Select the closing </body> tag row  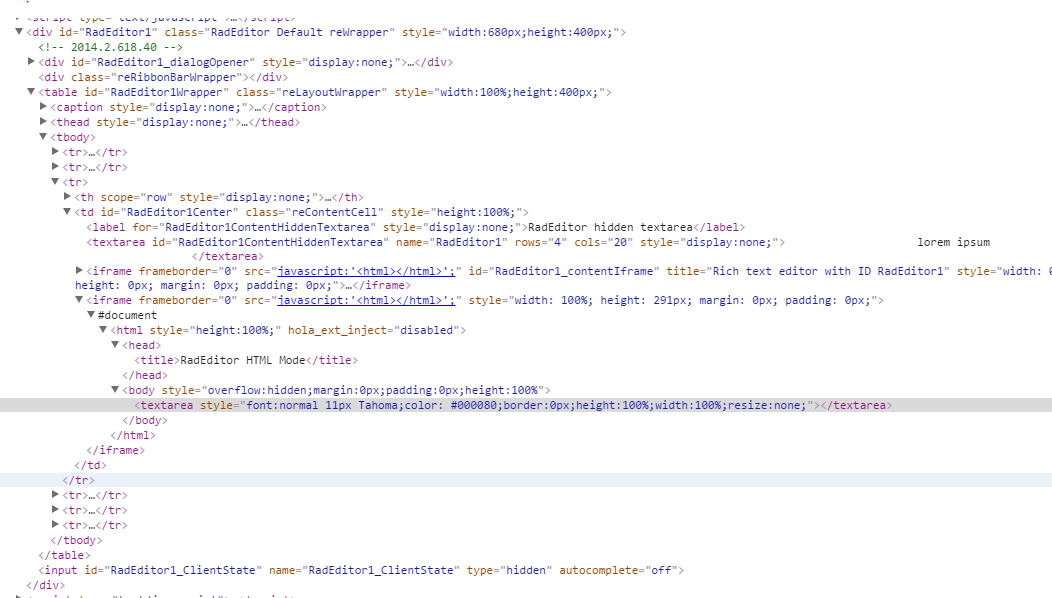145,420
